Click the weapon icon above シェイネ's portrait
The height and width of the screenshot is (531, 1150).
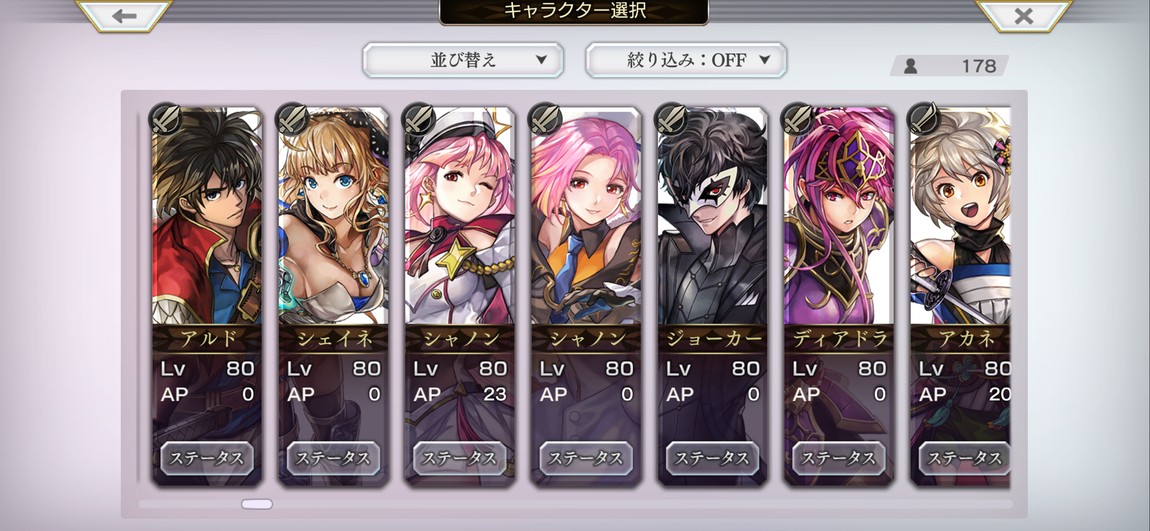point(292,119)
